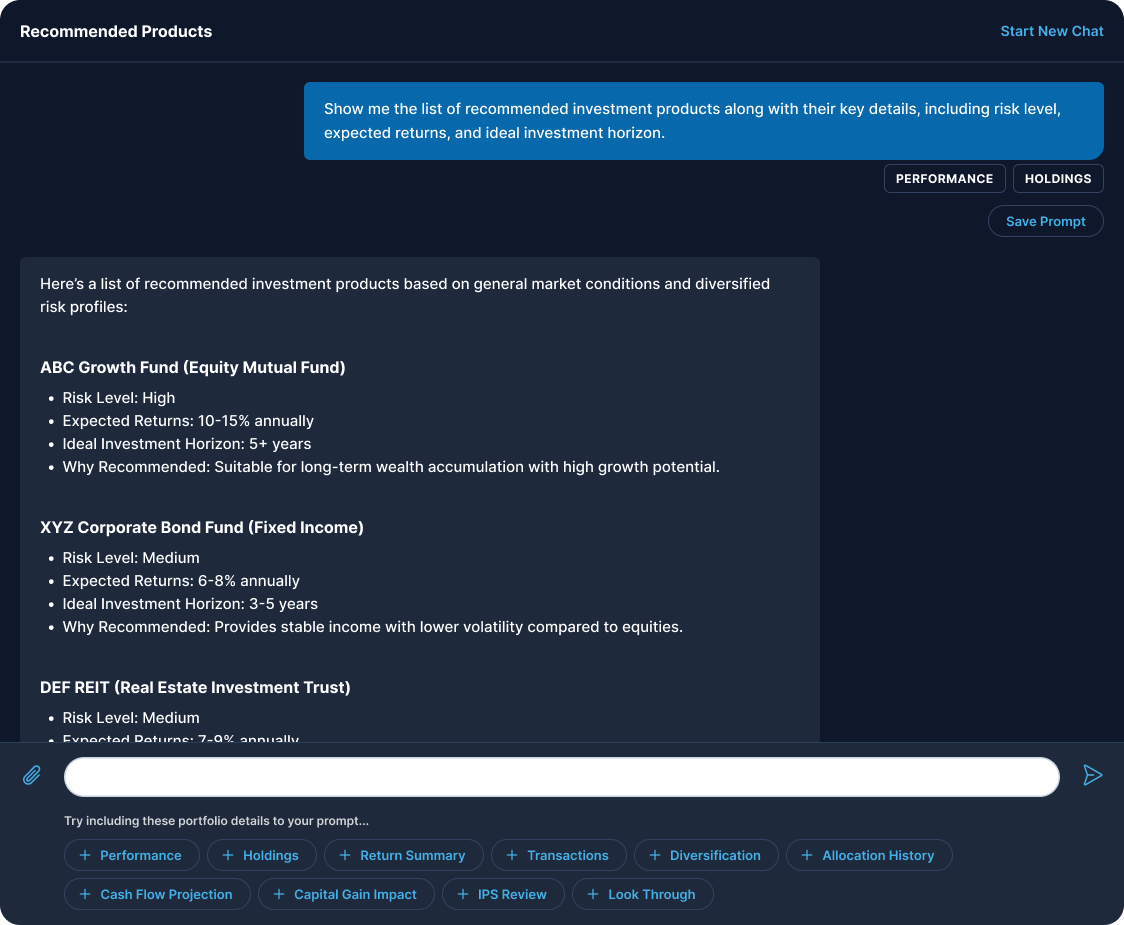Click plus icon on Holdings chip
The image size is (1124, 925).
(228, 855)
